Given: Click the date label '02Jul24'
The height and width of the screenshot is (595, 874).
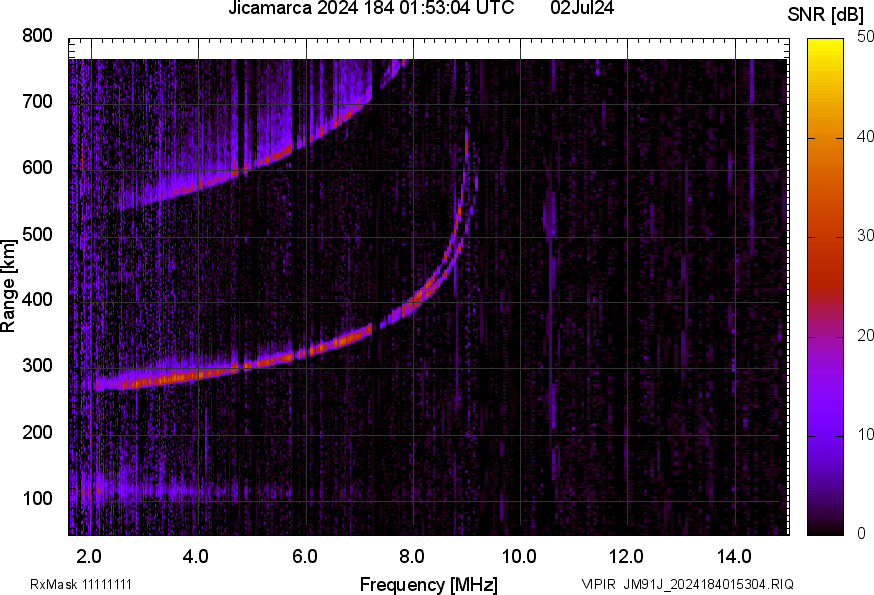Looking at the screenshot, I should [582, 8].
